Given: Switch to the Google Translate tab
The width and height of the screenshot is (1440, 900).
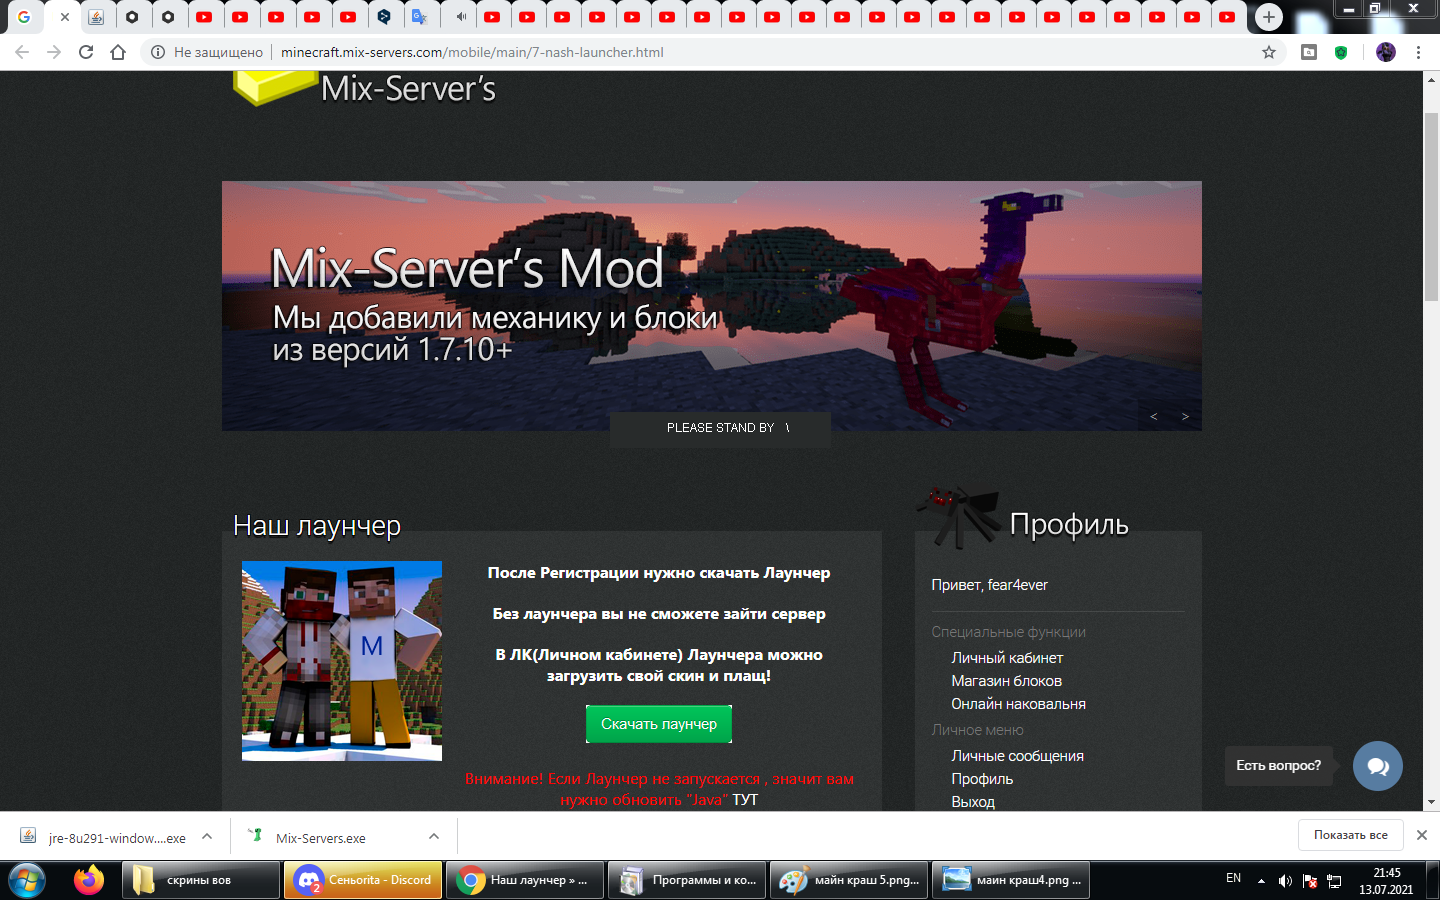Looking at the screenshot, I should 419,17.
